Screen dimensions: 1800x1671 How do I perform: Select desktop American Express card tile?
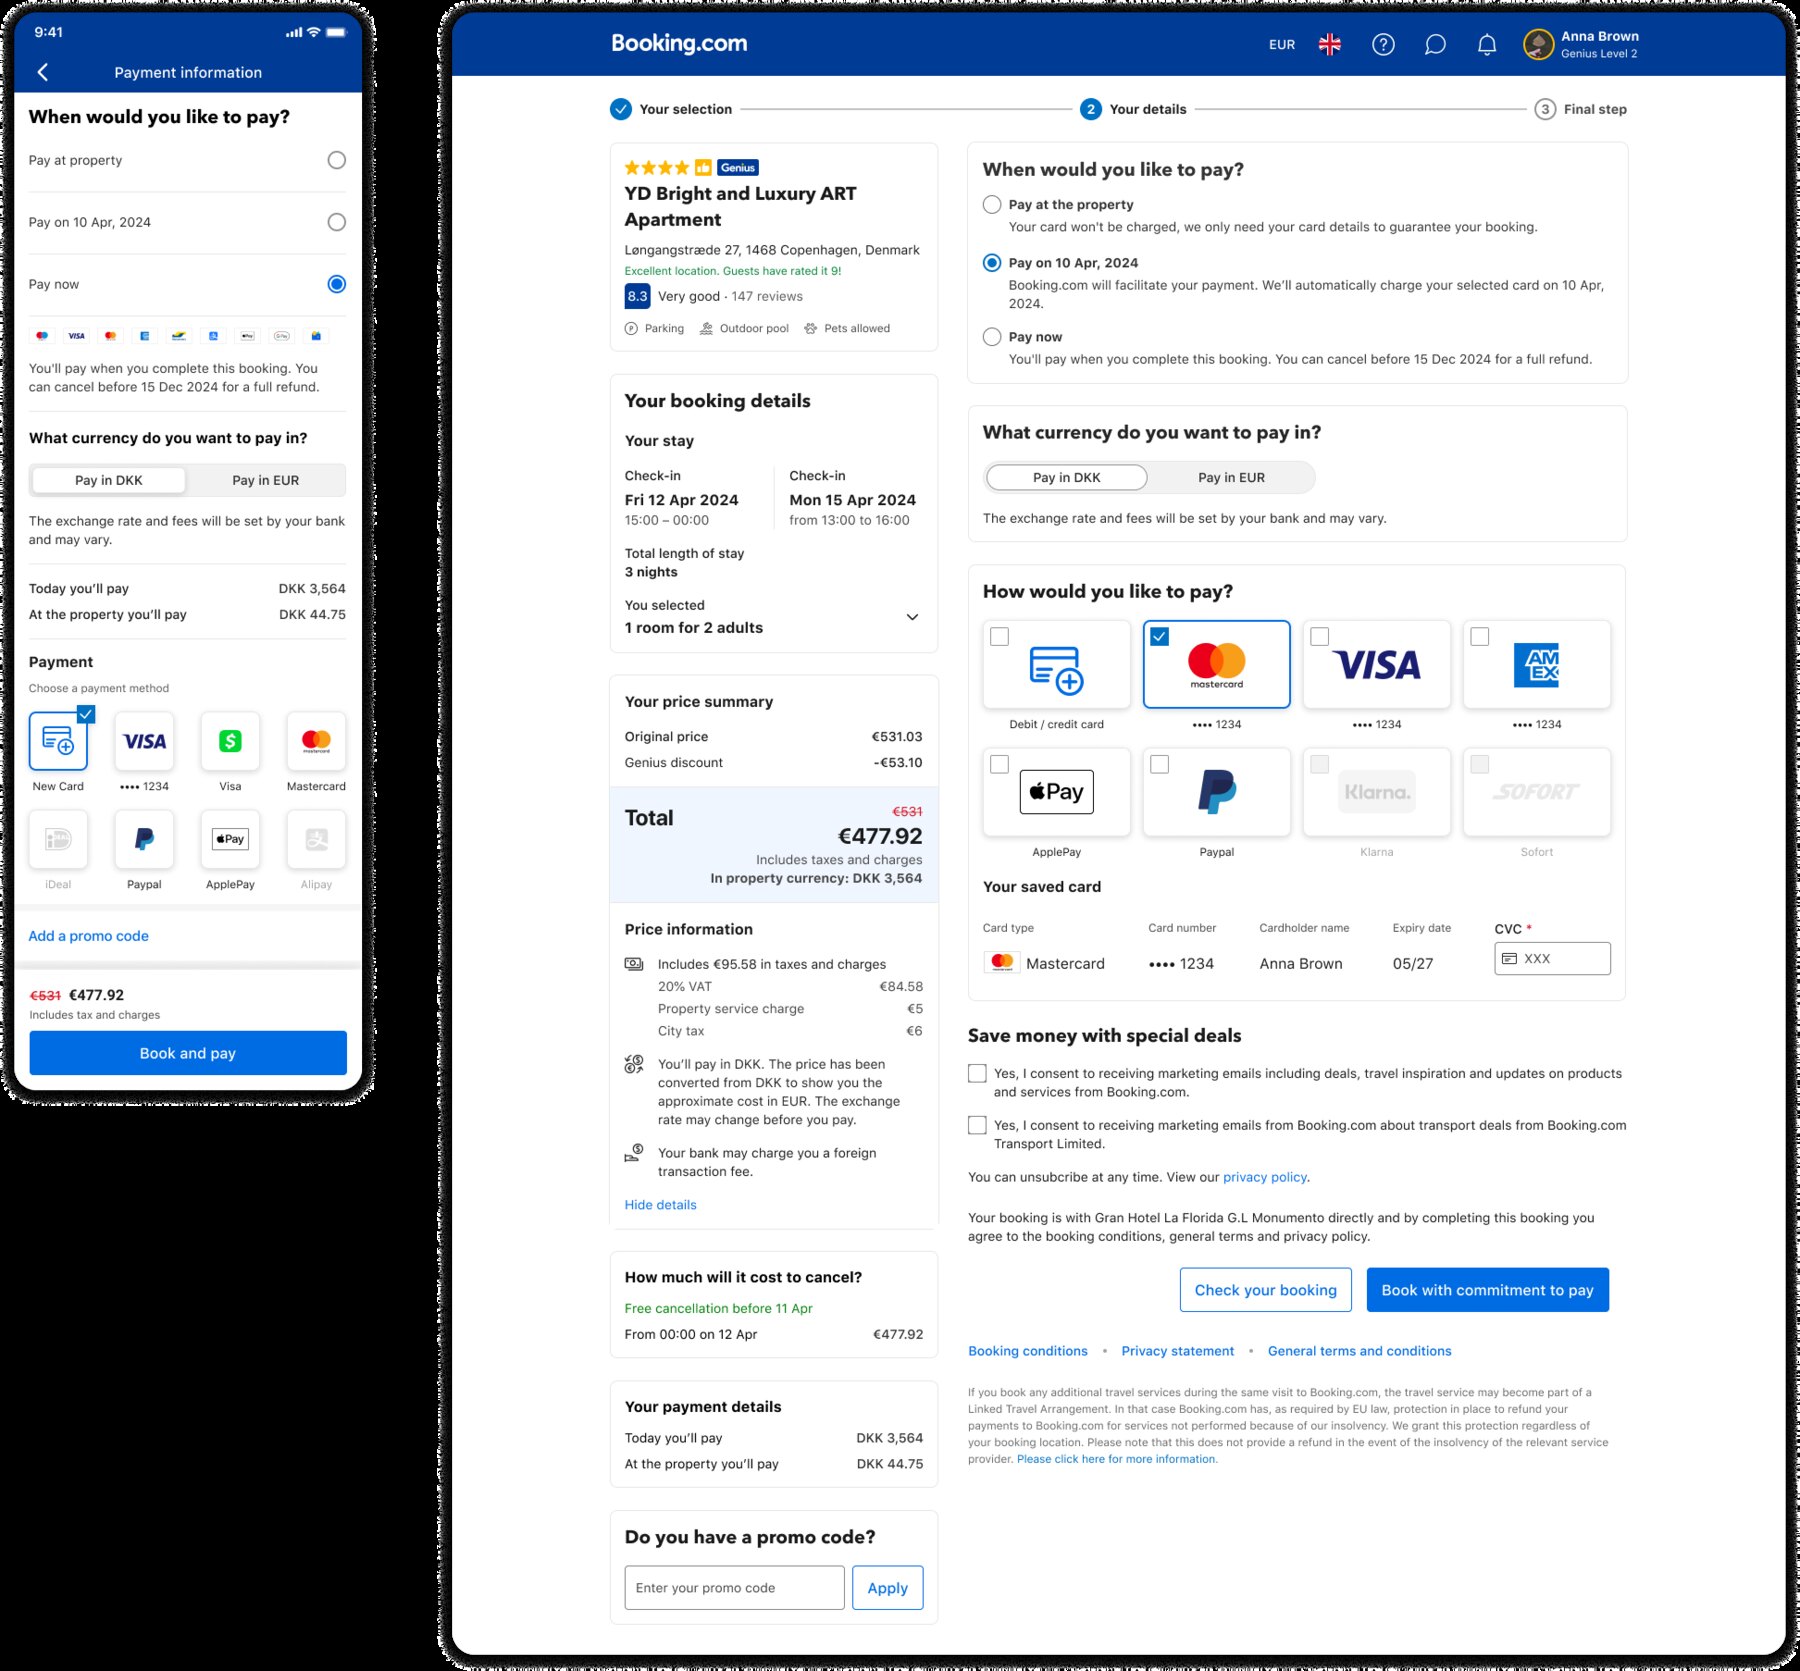(x=1537, y=665)
